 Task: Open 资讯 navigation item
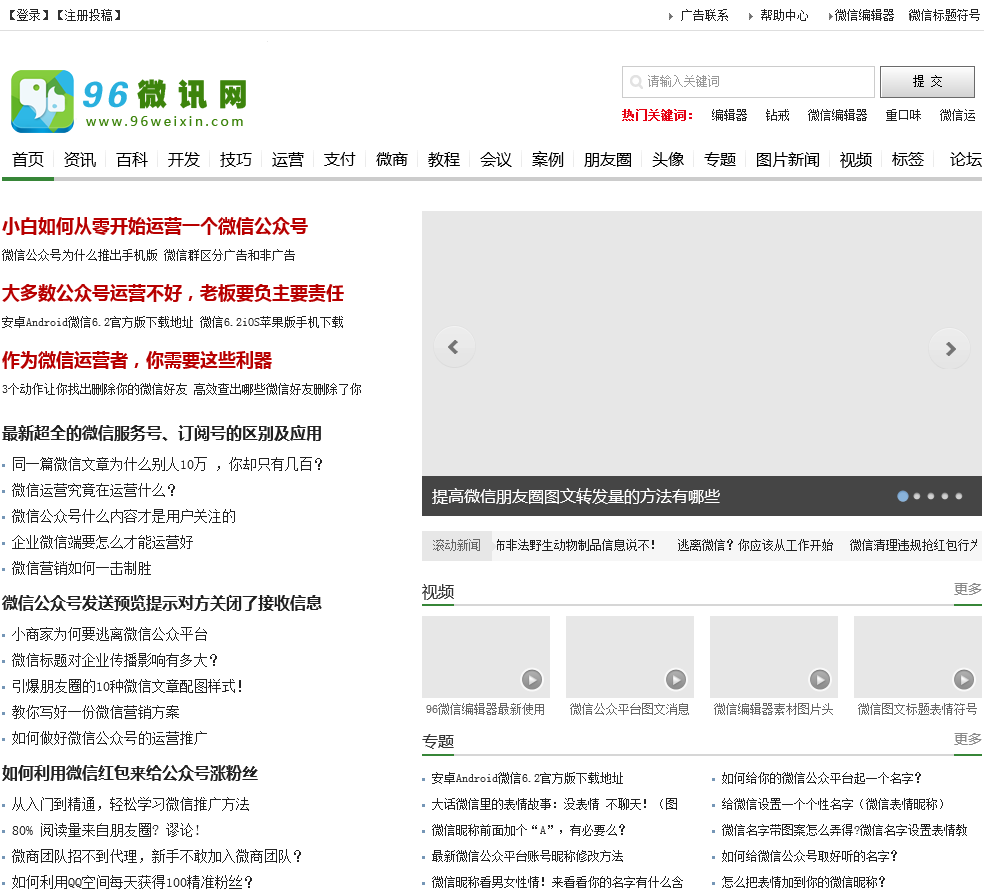click(80, 160)
